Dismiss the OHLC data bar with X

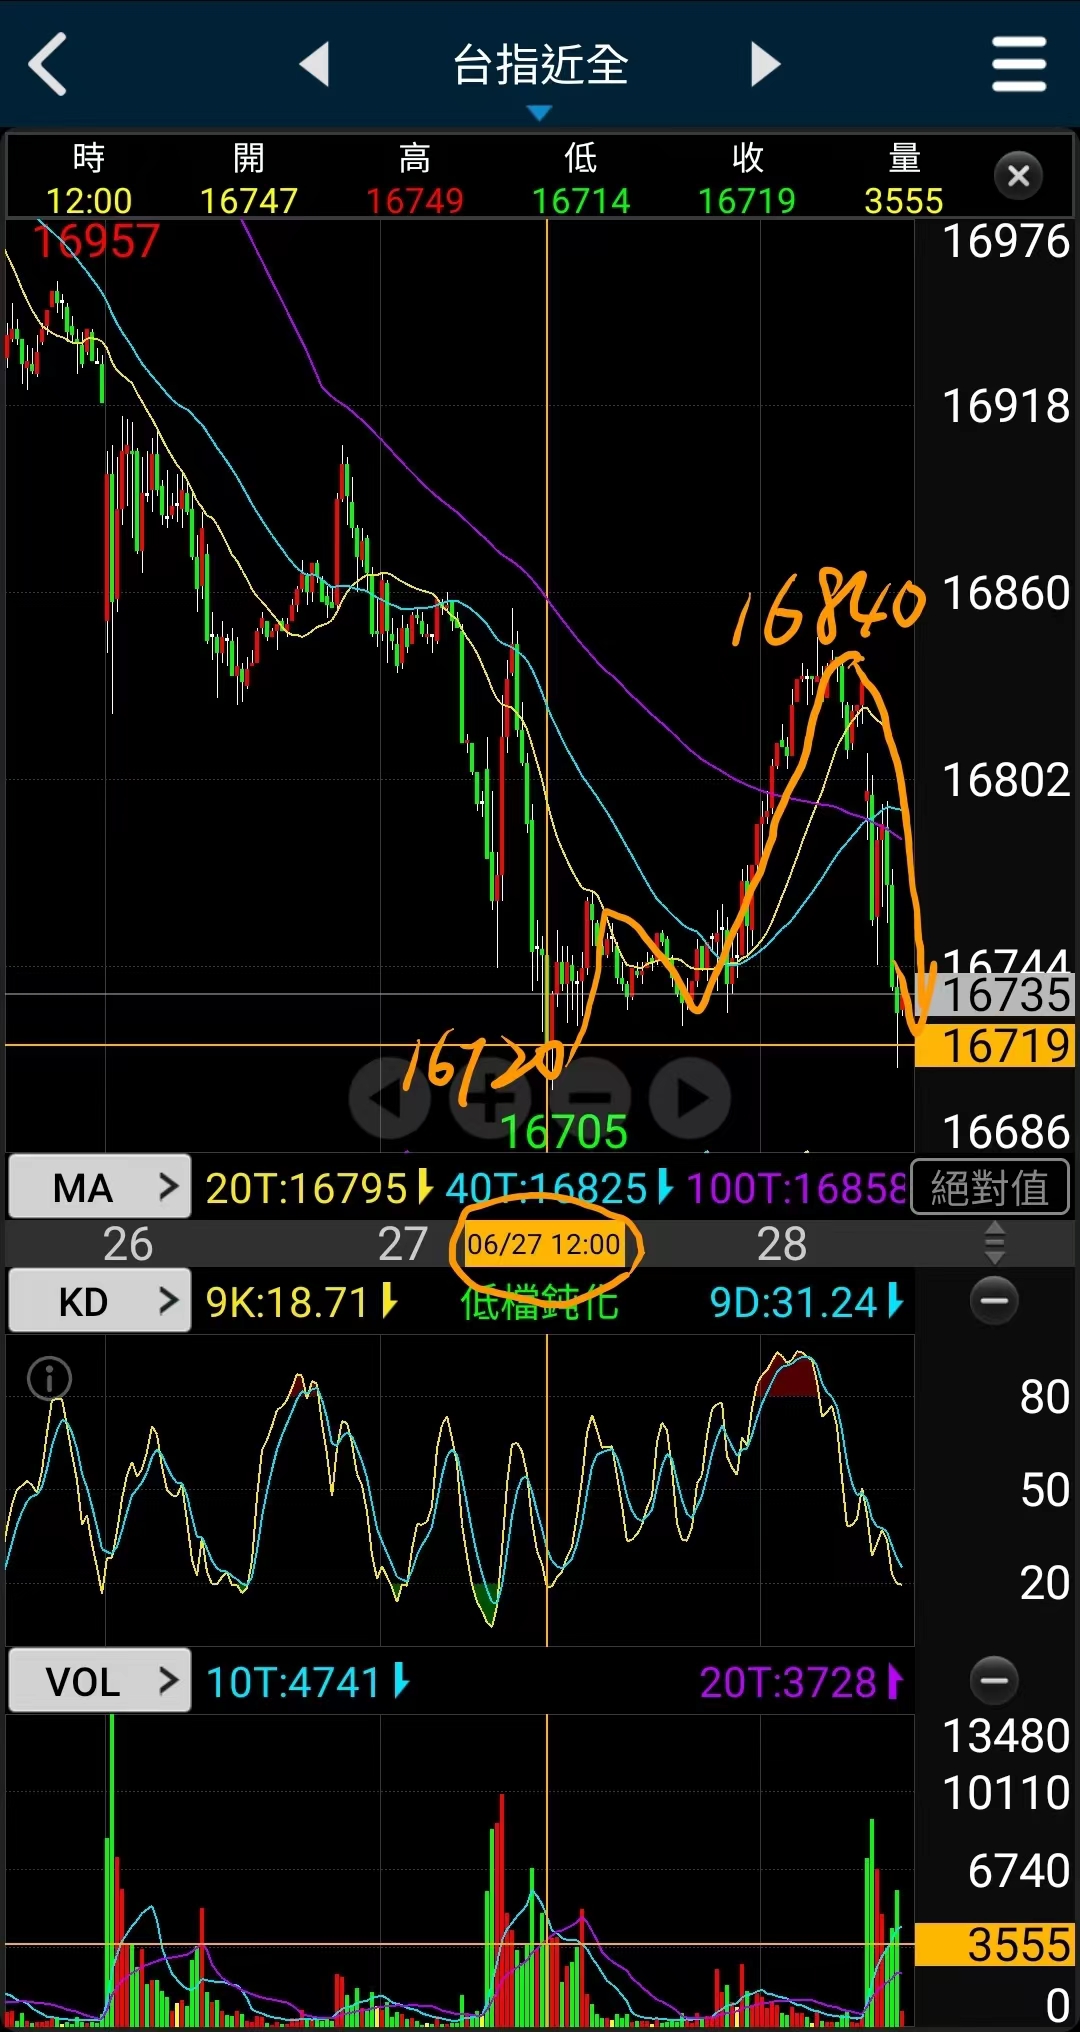[x=1018, y=176]
